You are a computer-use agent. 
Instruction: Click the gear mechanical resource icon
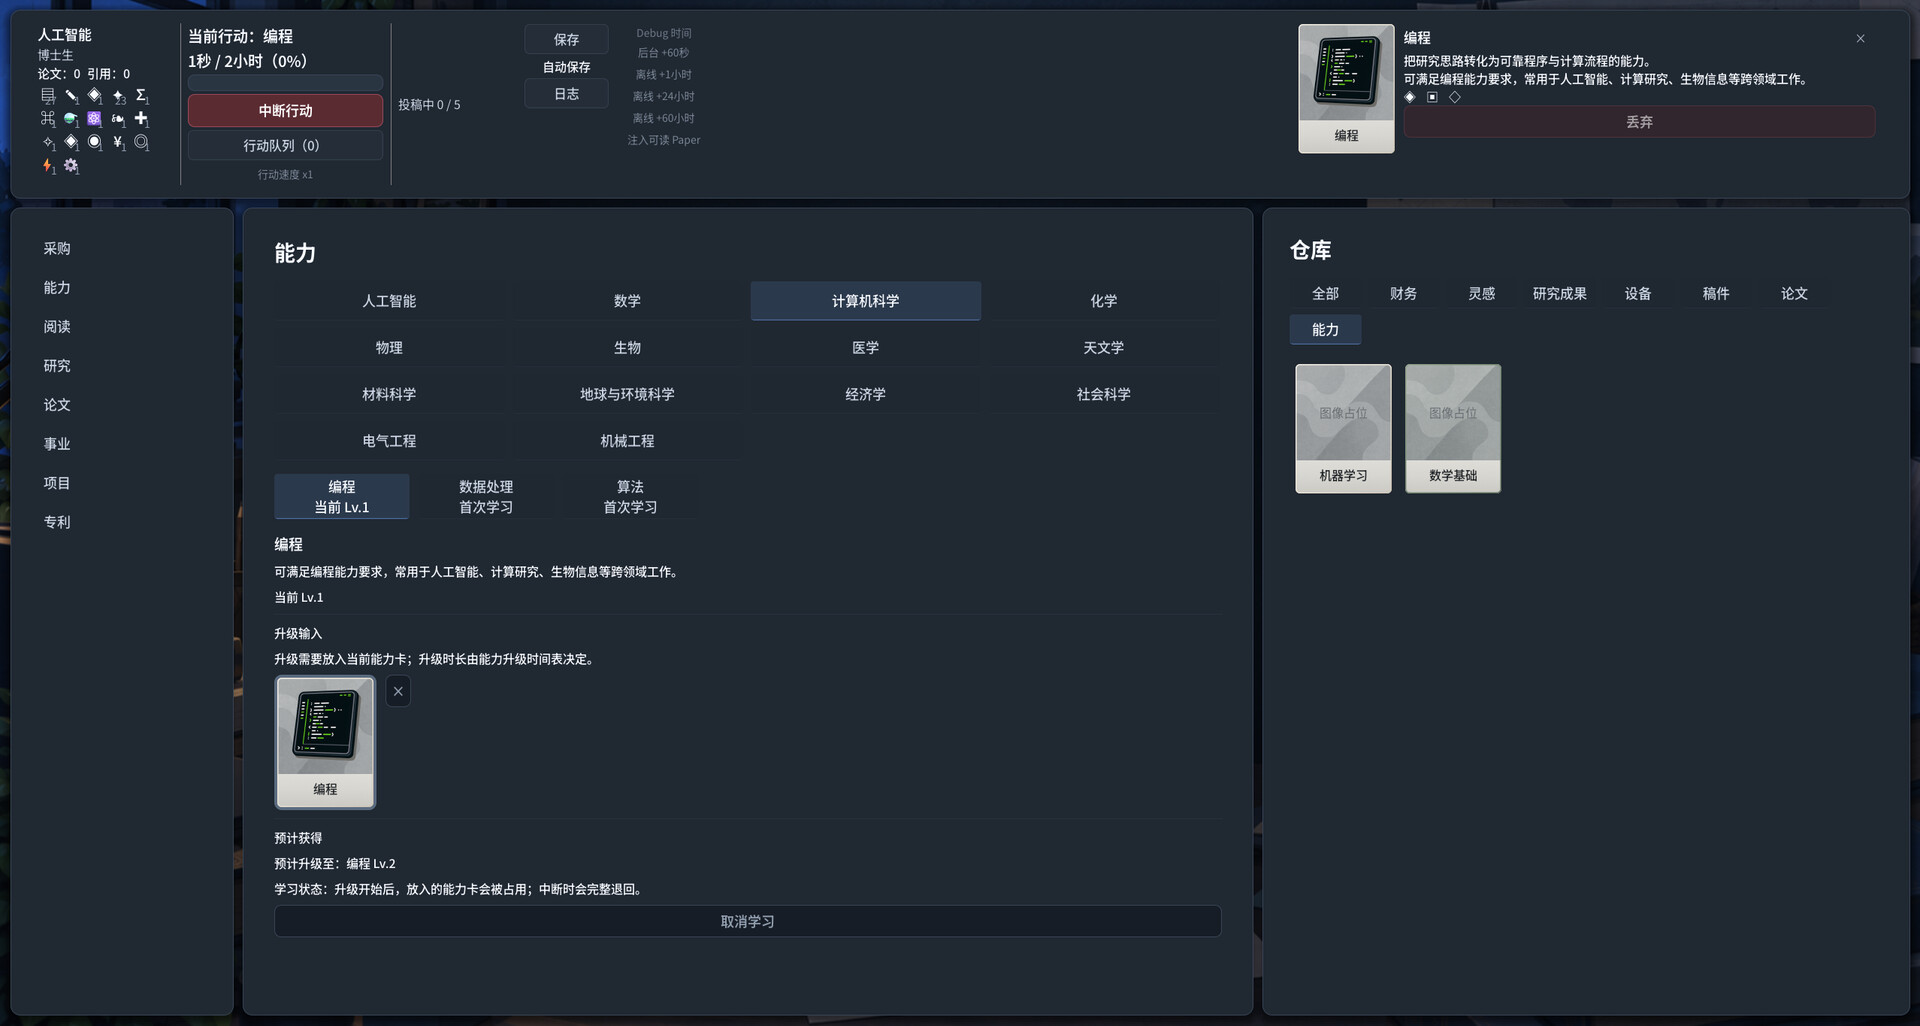pyautogui.click(x=71, y=165)
